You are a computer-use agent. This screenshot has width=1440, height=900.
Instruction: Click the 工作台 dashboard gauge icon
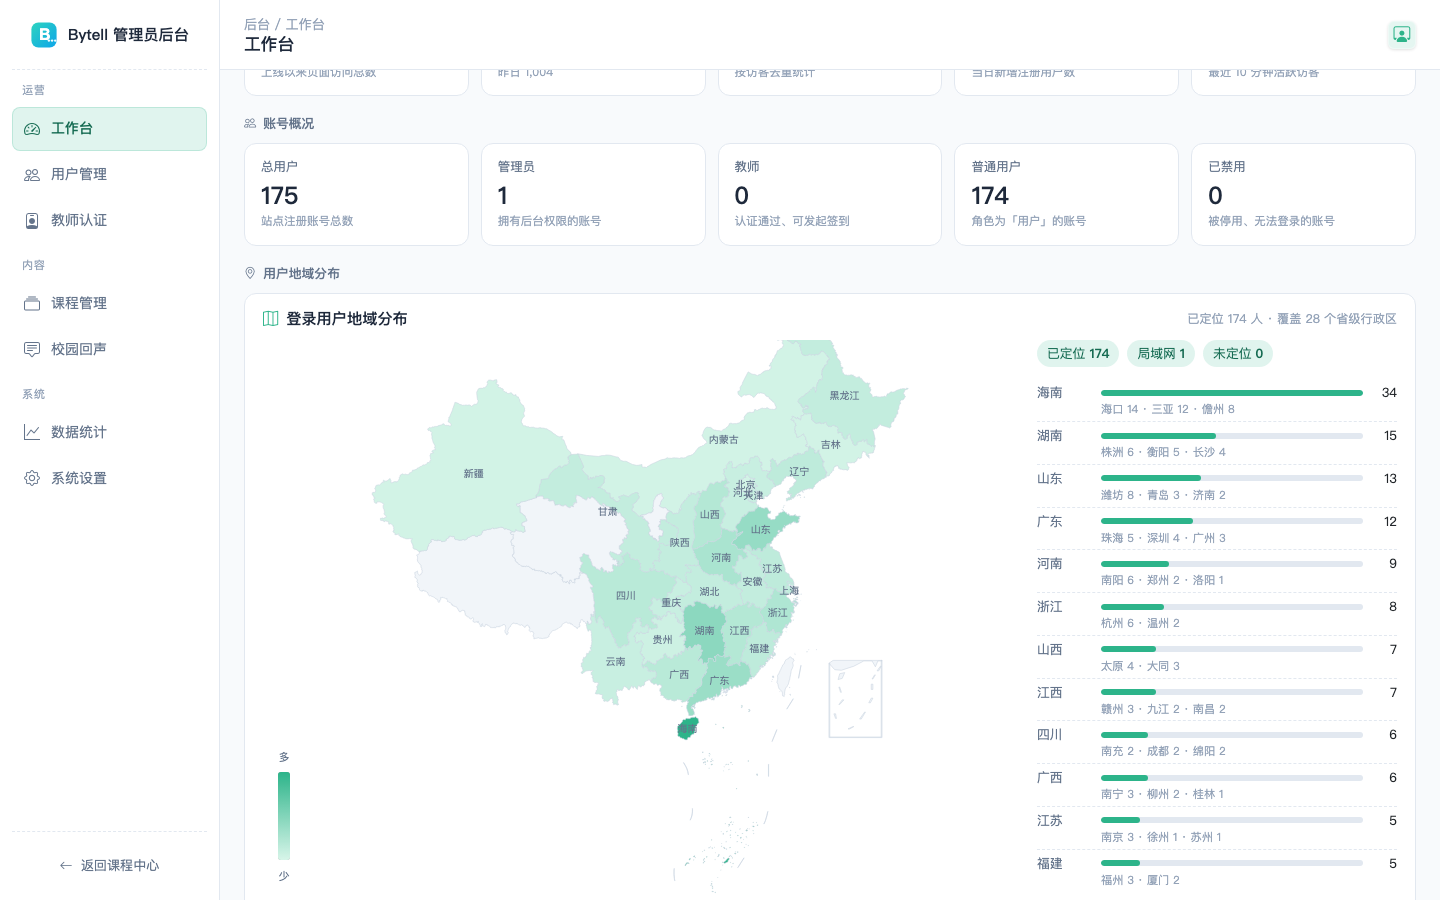point(32,129)
